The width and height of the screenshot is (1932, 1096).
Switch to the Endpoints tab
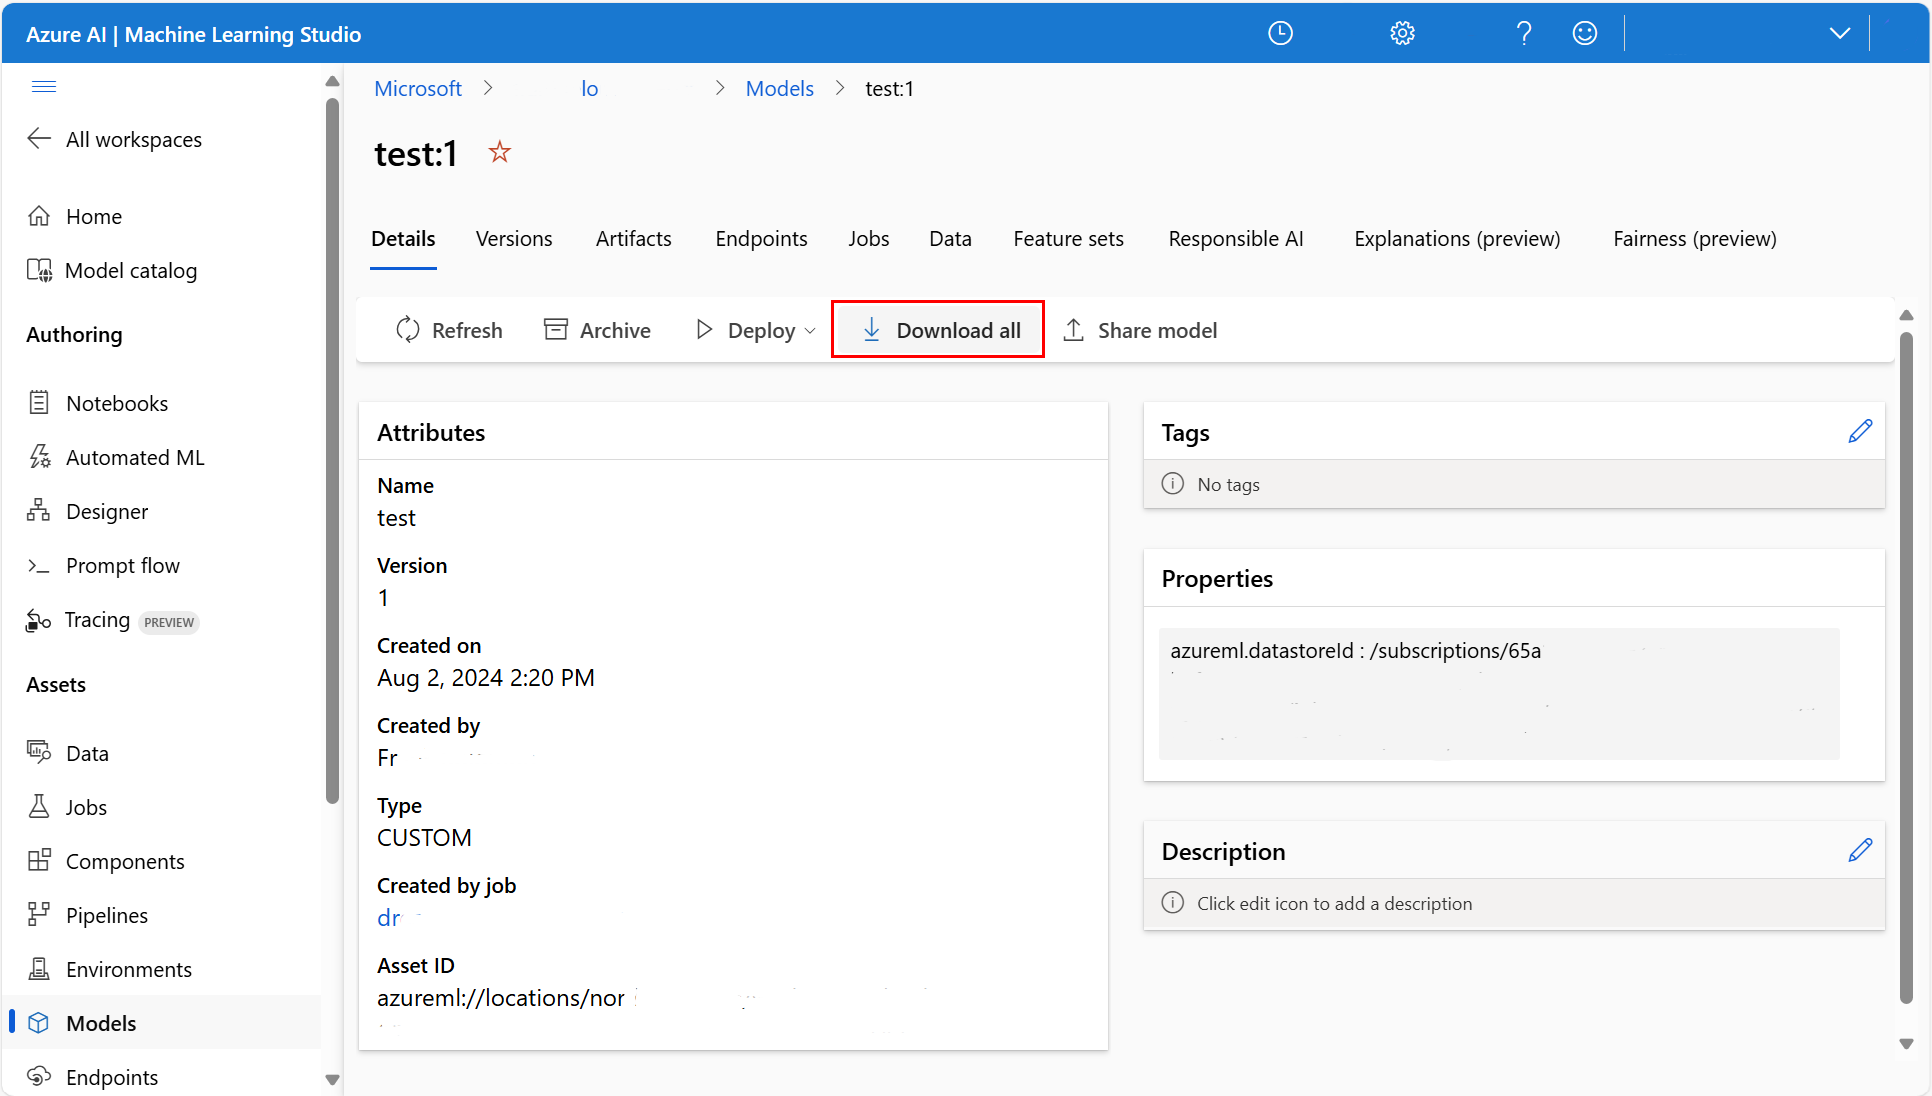tap(761, 238)
